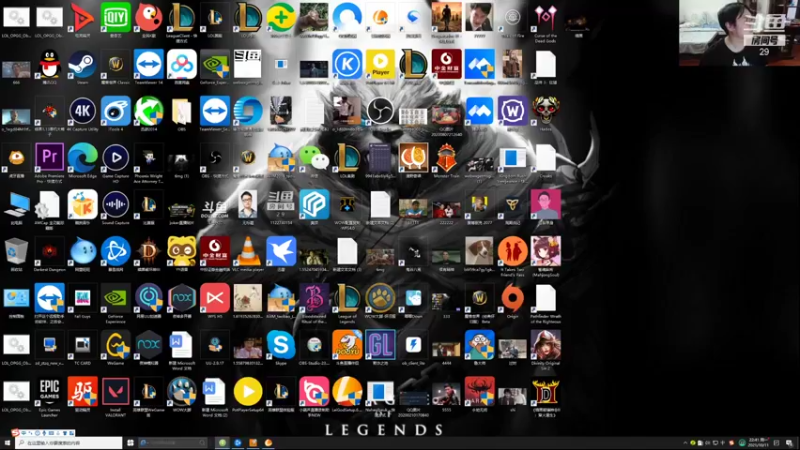Open the Skype desktop shortcut
Viewport: 800px width, 450px height.
tap(281, 345)
